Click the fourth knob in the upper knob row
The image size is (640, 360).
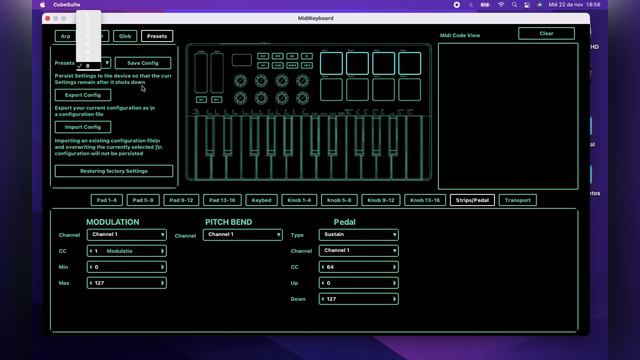click(x=302, y=81)
